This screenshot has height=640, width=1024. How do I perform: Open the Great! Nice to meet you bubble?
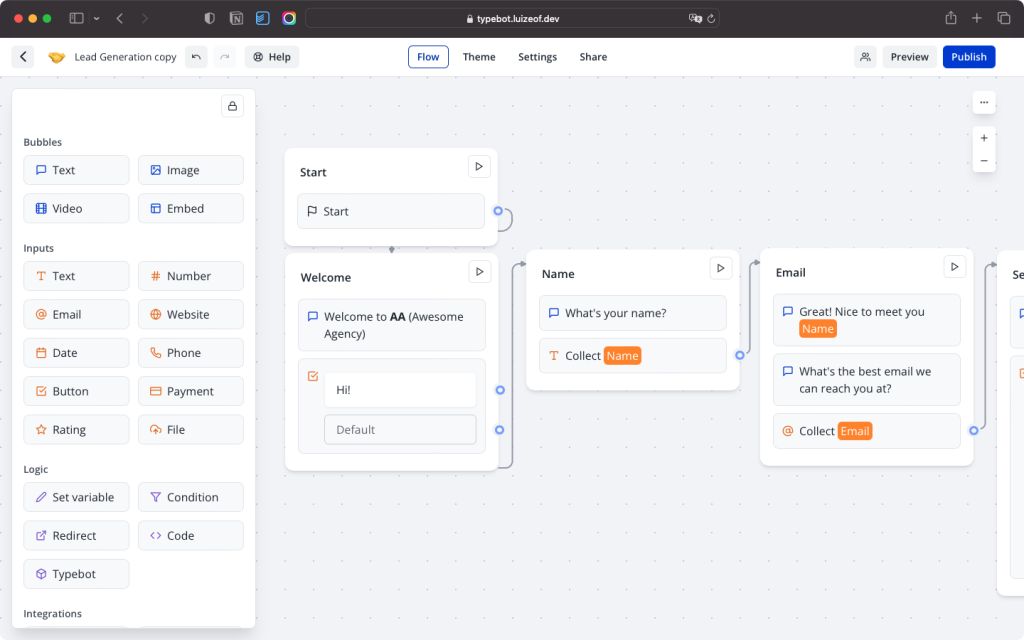[x=867, y=320]
